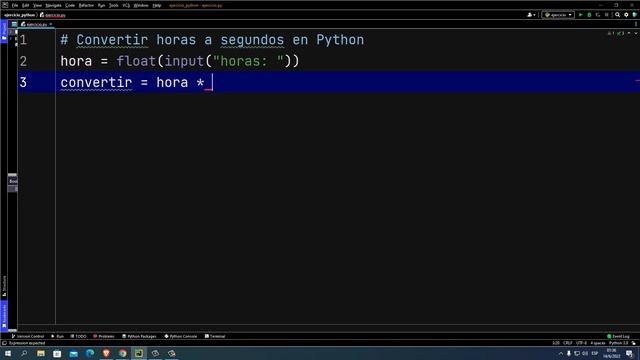Open Mail app from the taskbar

[x=73, y=353]
